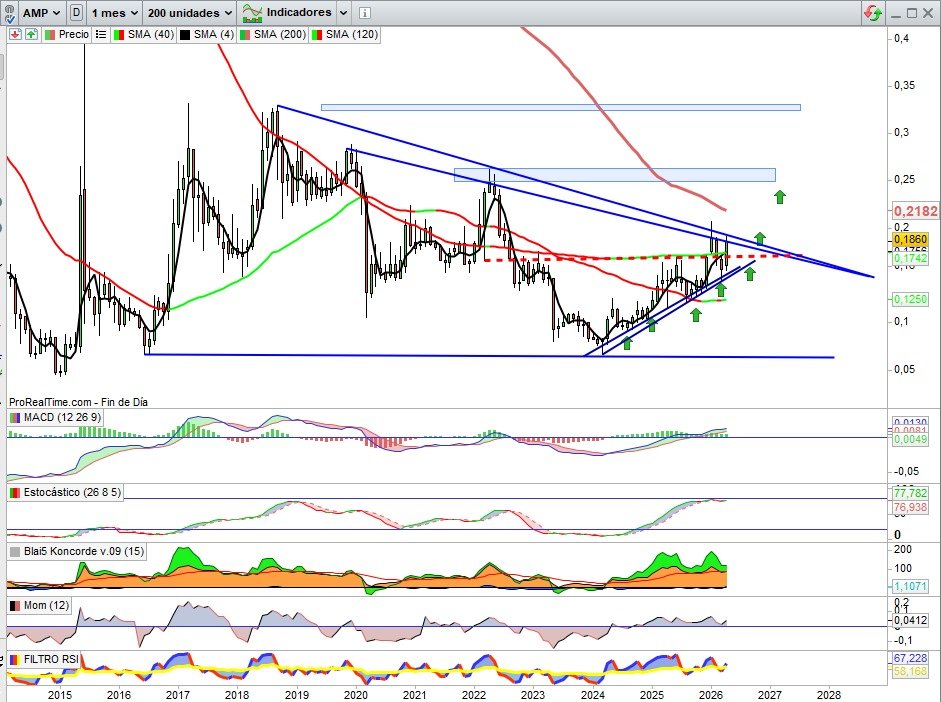Click the 0,1250 green price label
This screenshot has height=702, width=941.
[910, 299]
